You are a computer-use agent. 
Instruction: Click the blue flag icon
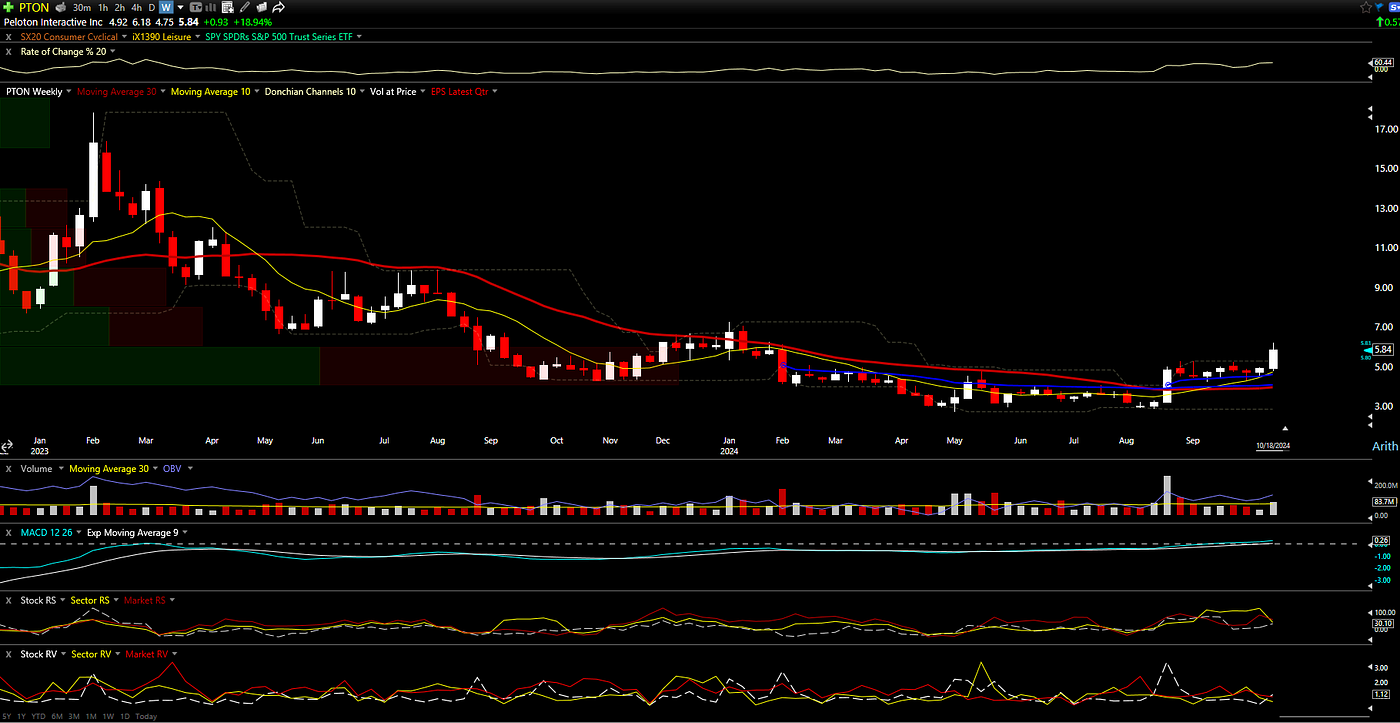click(x=1379, y=7)
